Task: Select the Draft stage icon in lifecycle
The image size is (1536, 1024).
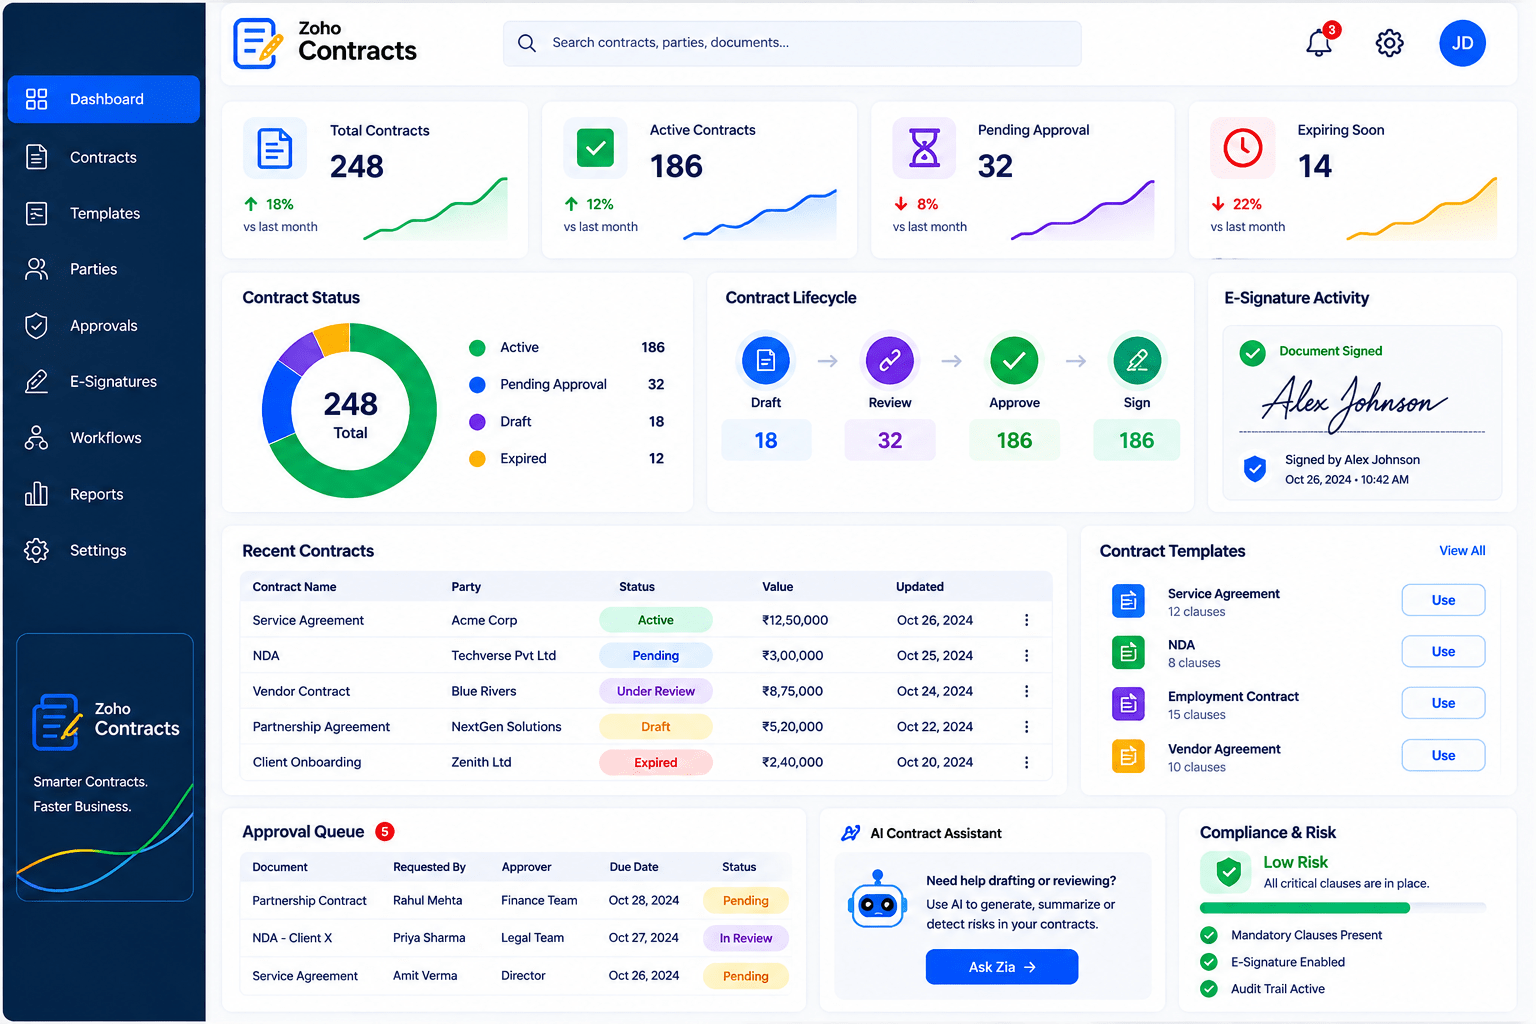Action: click(x=766, y=360)
